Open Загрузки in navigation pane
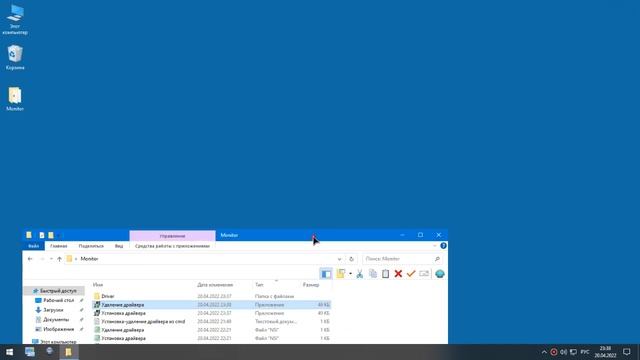Image resolution: width=640 pixels, height=360 pixels. tap(53, 310)
